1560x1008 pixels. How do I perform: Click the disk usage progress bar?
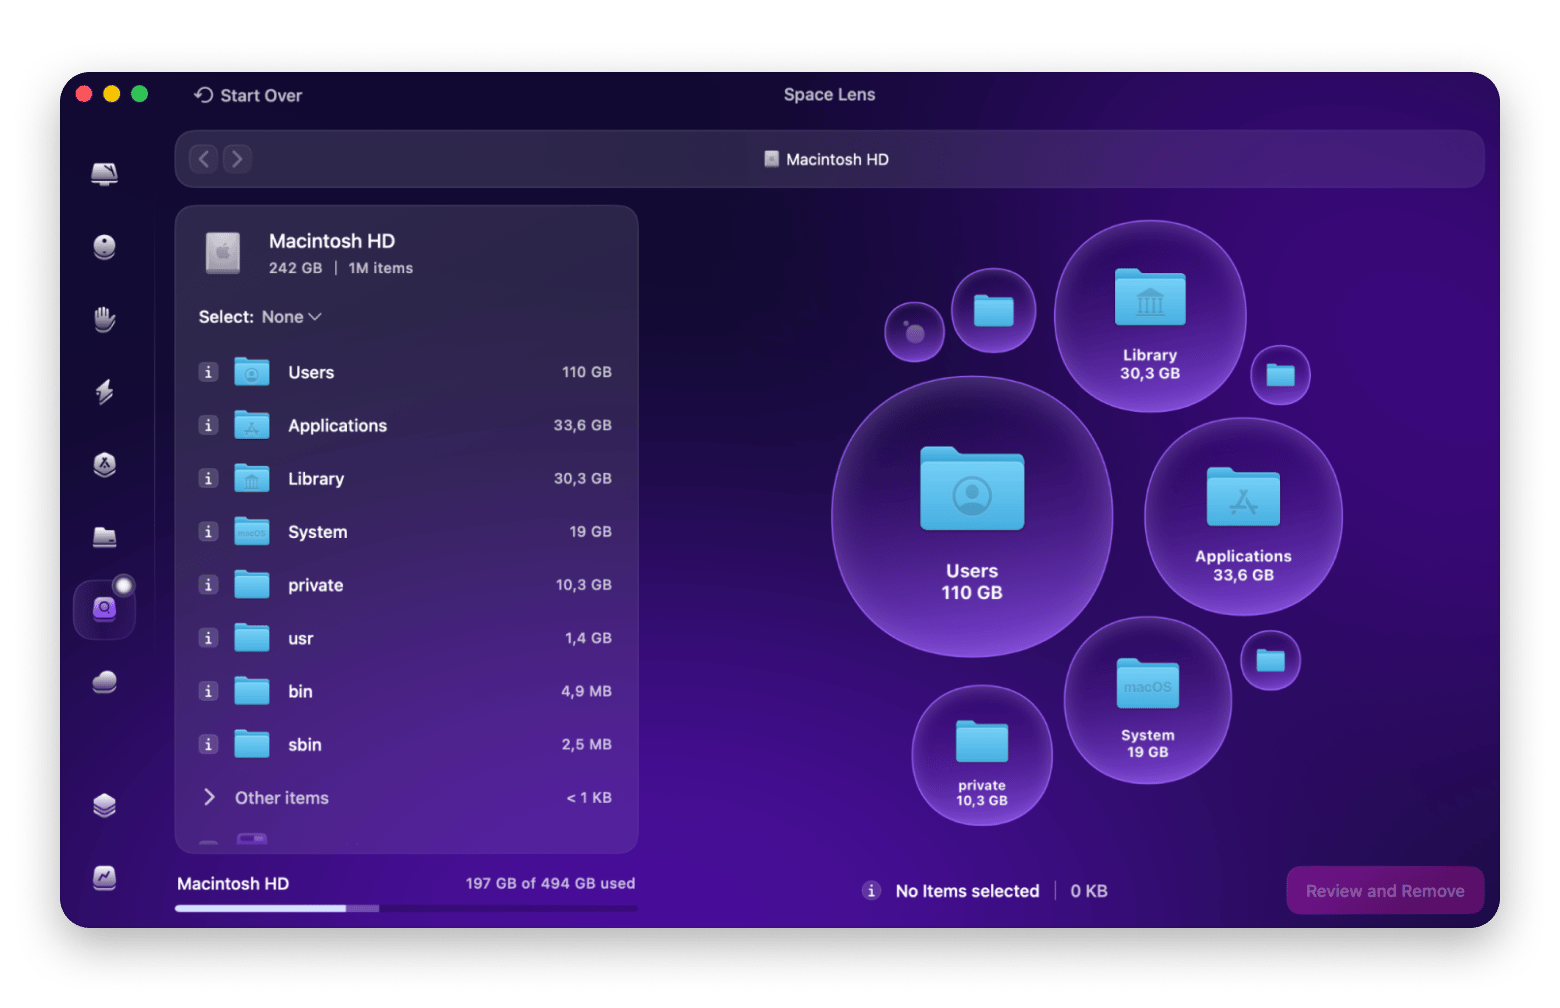(406, 908)
